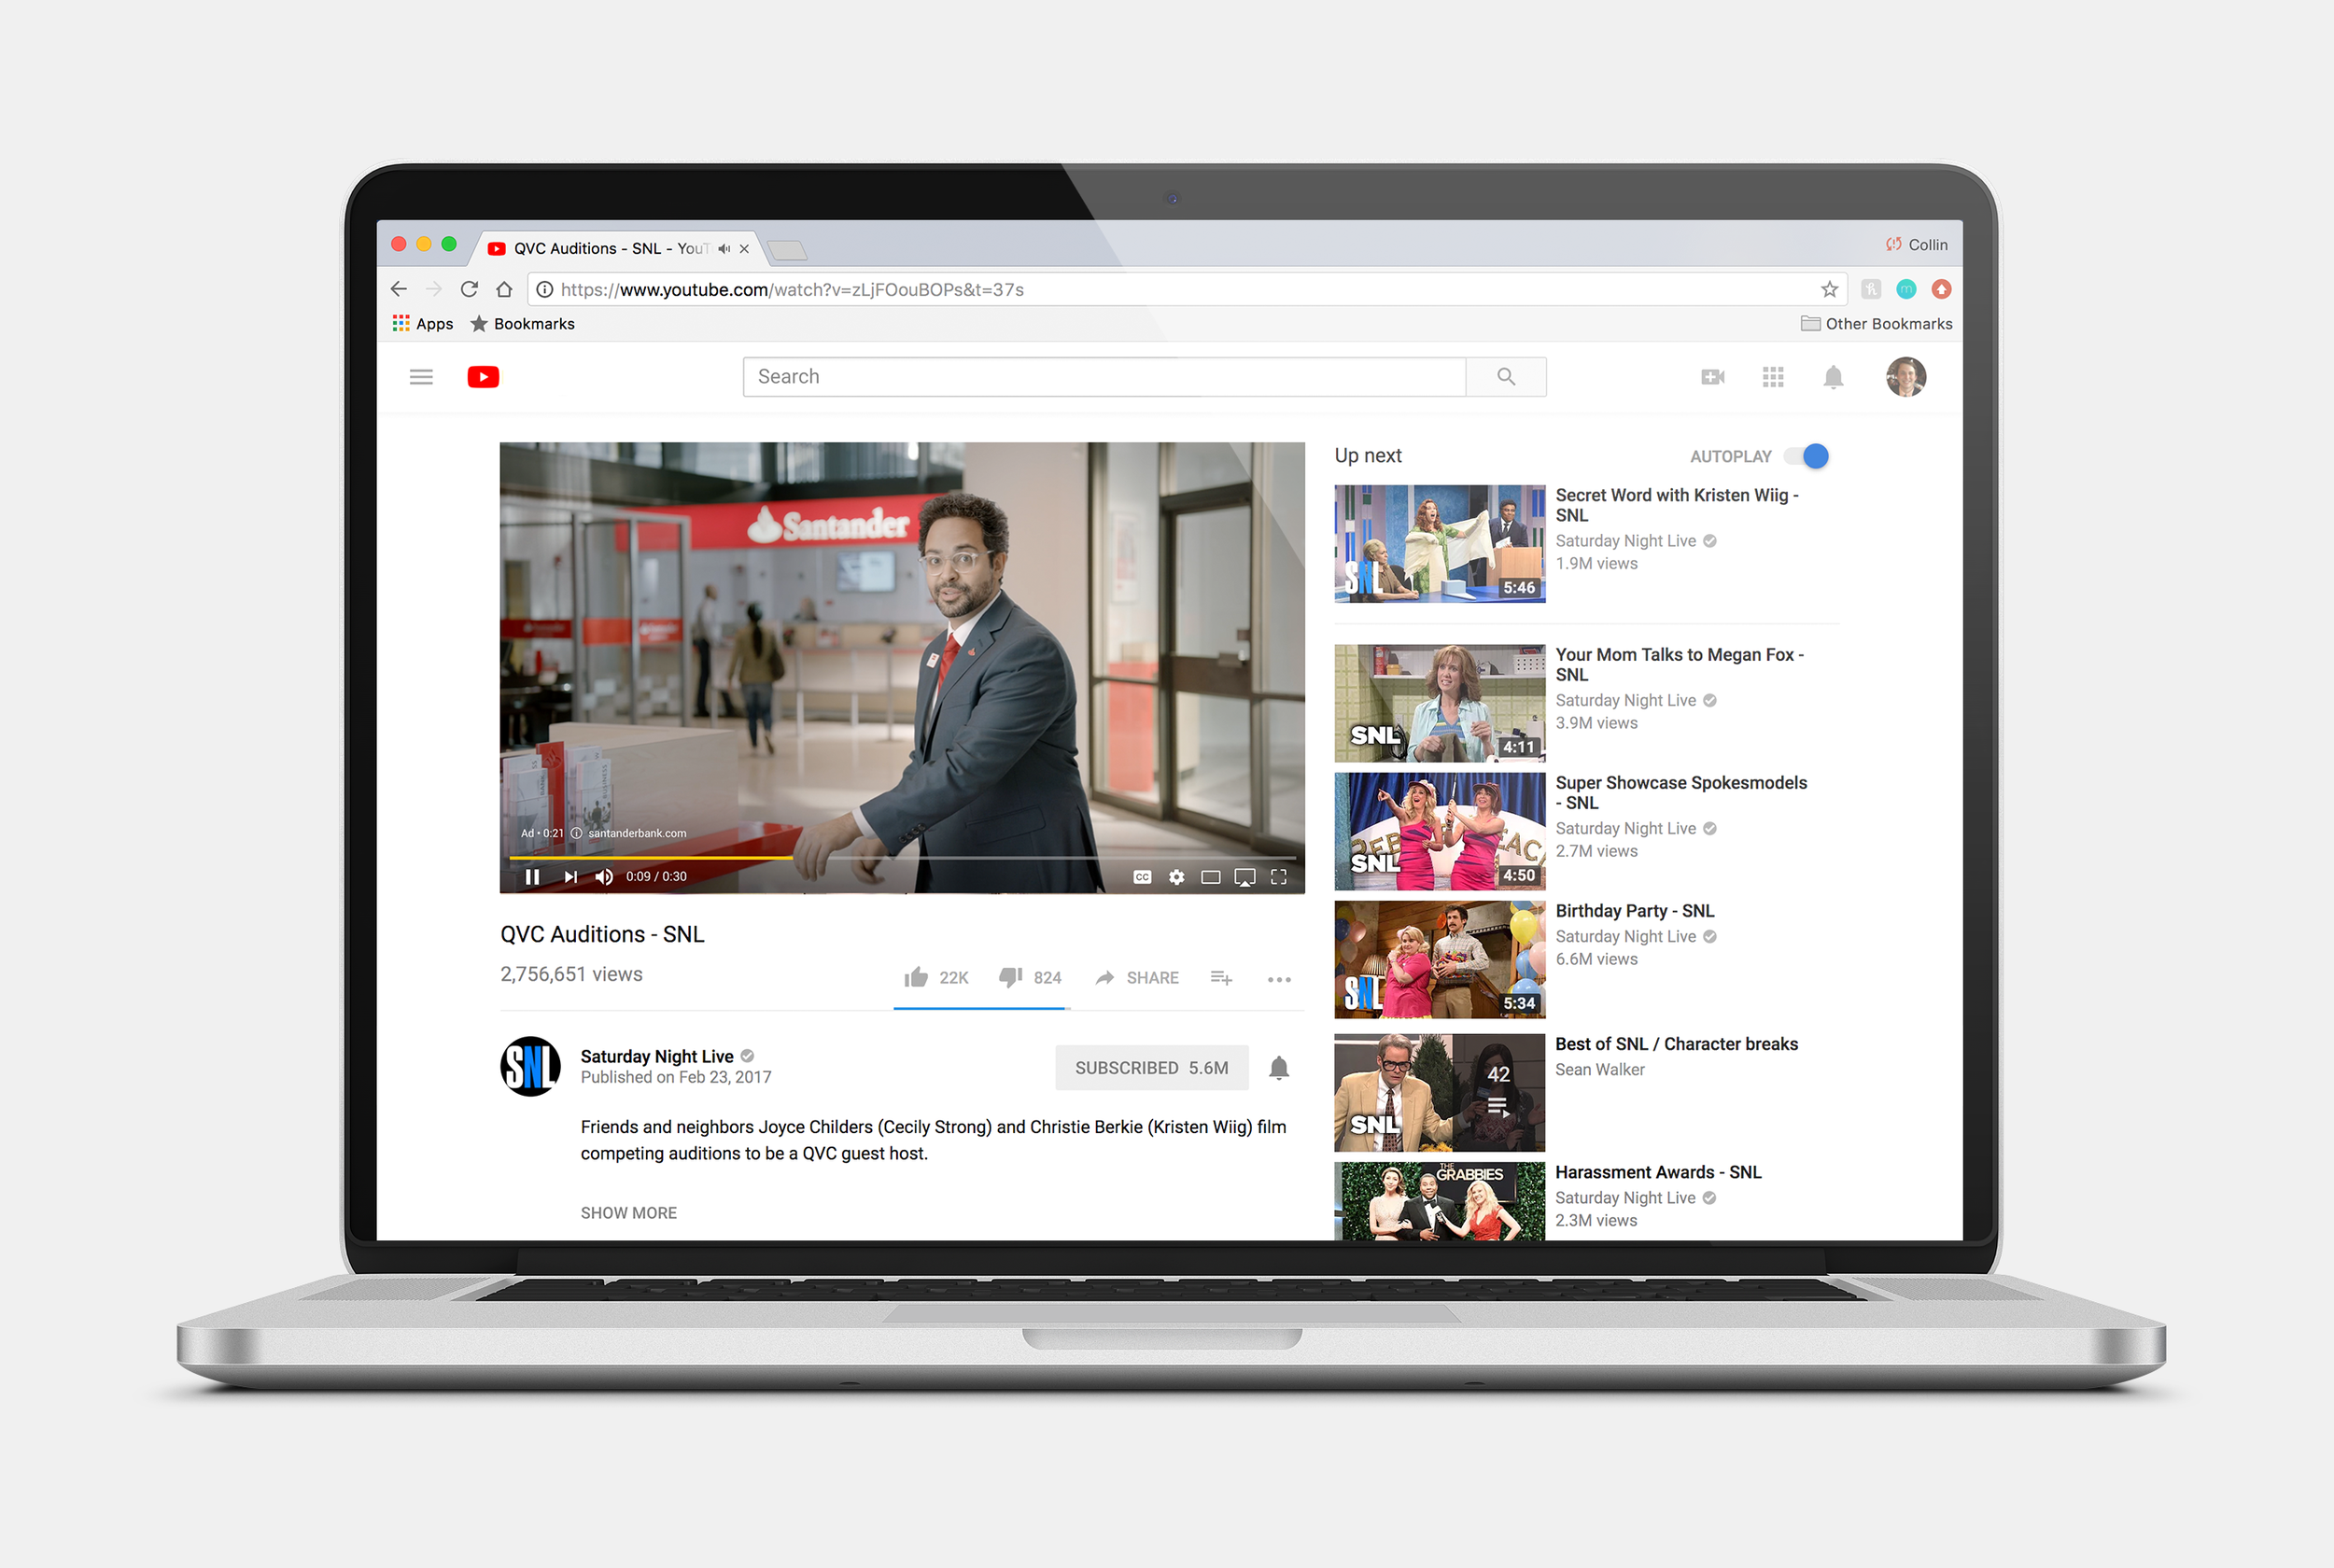Open the Apps bookmarks shortcut
This screenshot has height=1568, width=2334.
click(423, 323)
